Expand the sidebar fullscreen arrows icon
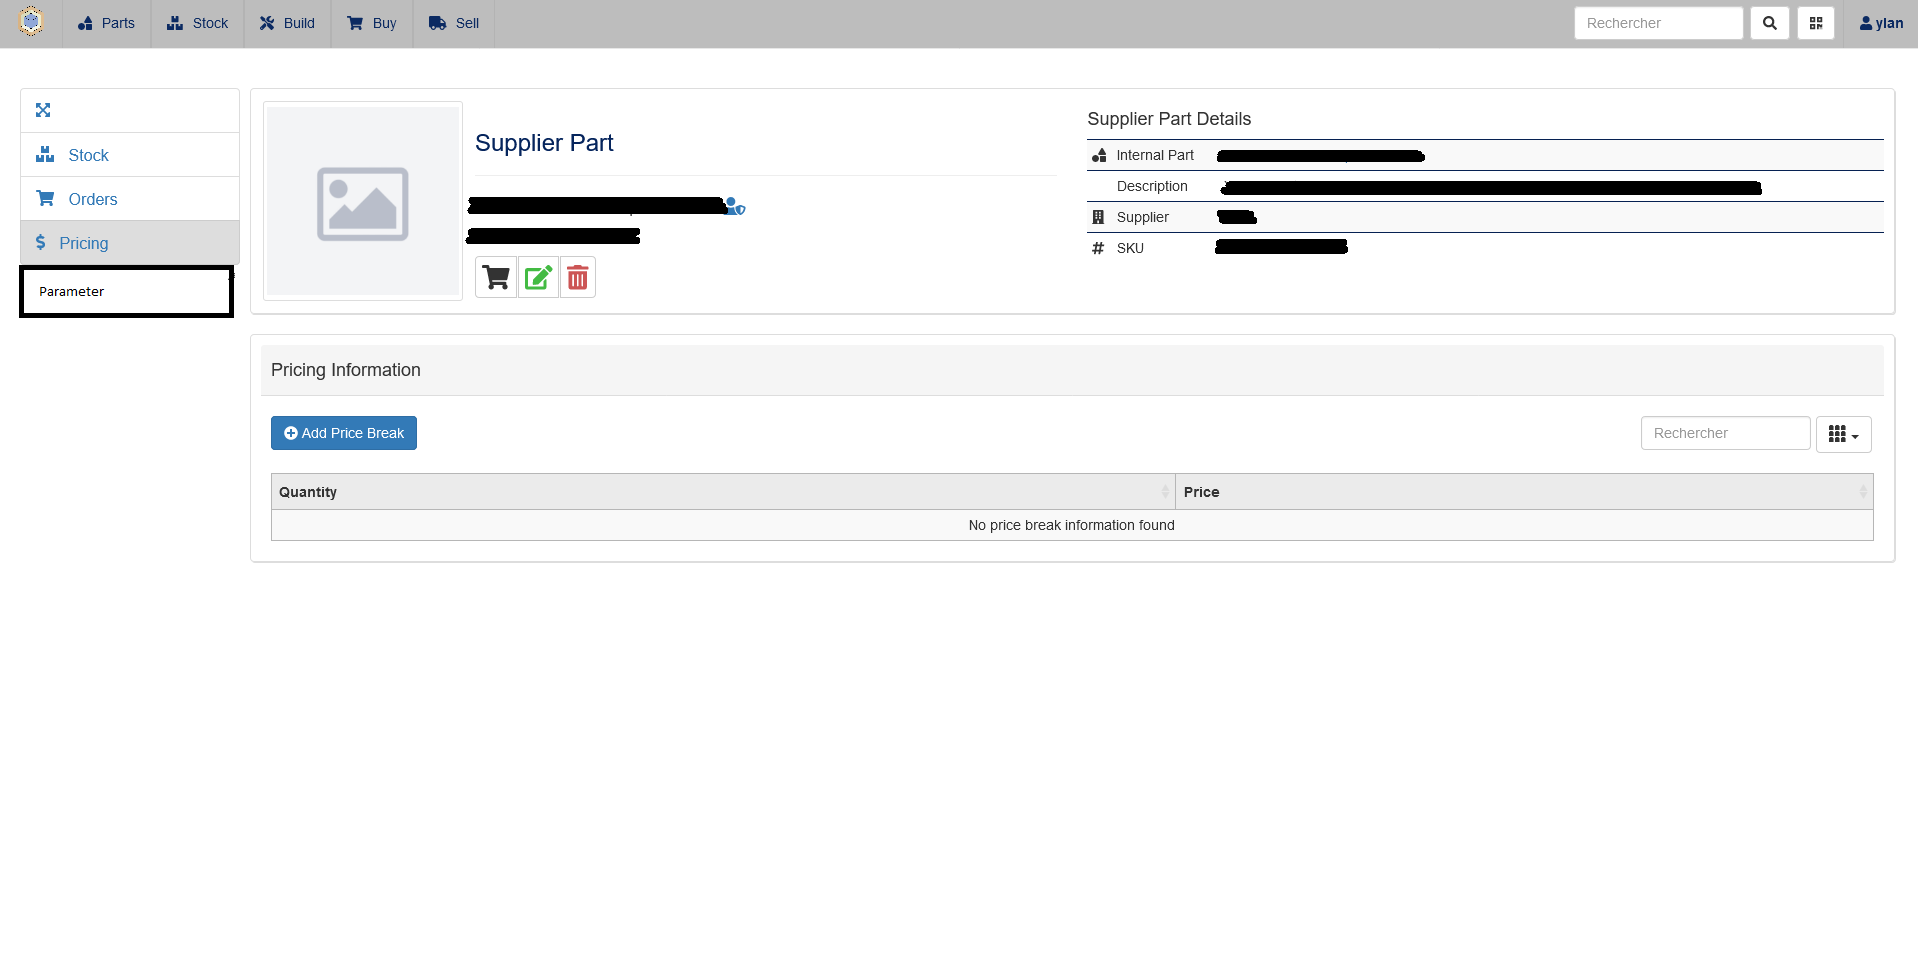1918x963 pixels. pos(43,110)
